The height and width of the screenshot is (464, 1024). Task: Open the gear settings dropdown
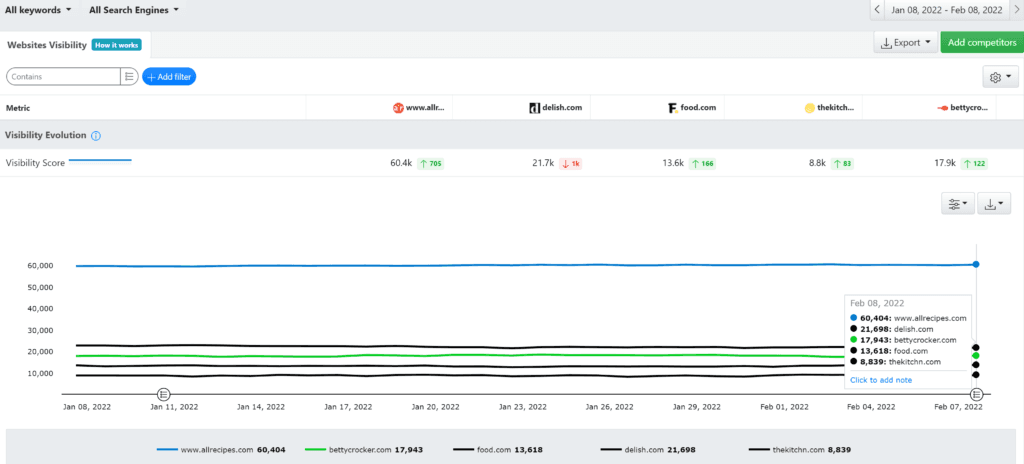click(1000, 77)
